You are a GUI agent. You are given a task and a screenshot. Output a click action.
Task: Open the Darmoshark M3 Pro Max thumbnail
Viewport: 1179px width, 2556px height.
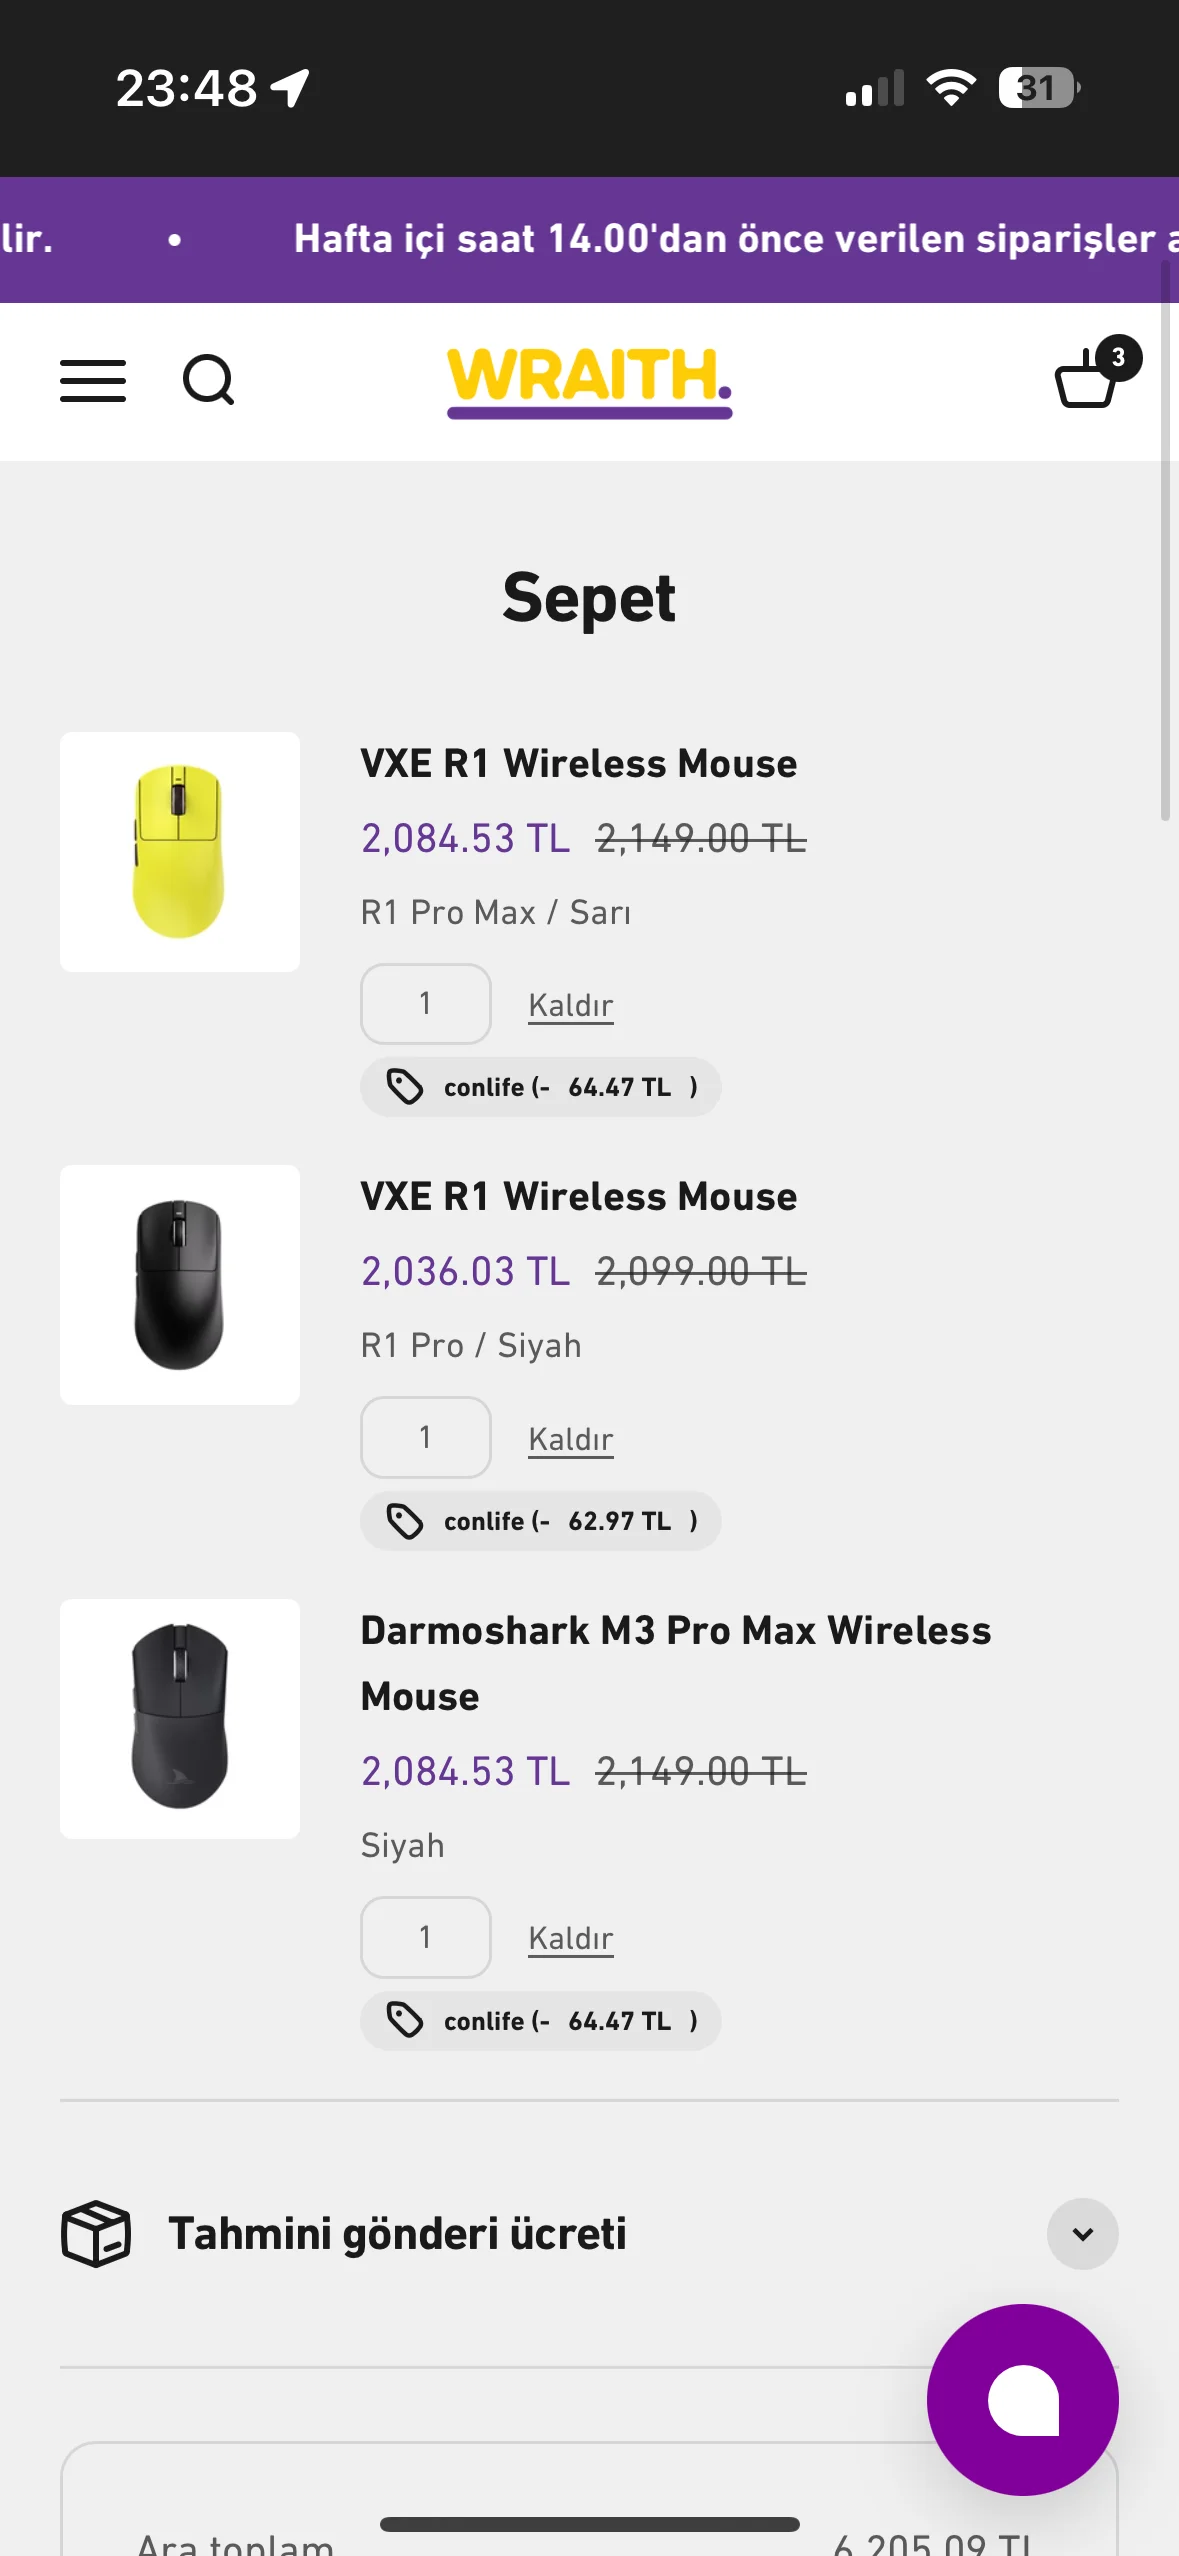[x=180, y=1718]
